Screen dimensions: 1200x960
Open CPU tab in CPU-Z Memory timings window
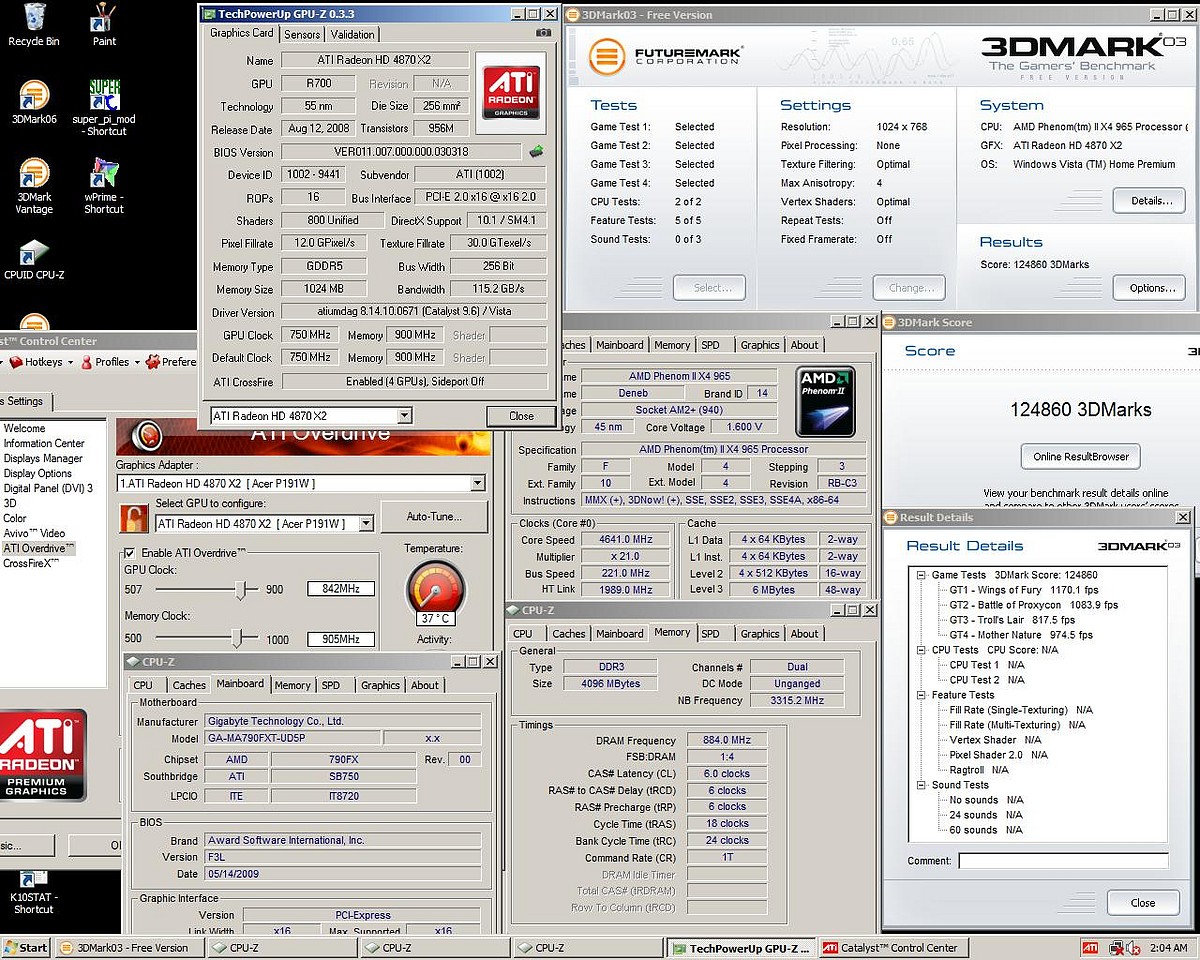pyautogui.click(x=523, y=633)
